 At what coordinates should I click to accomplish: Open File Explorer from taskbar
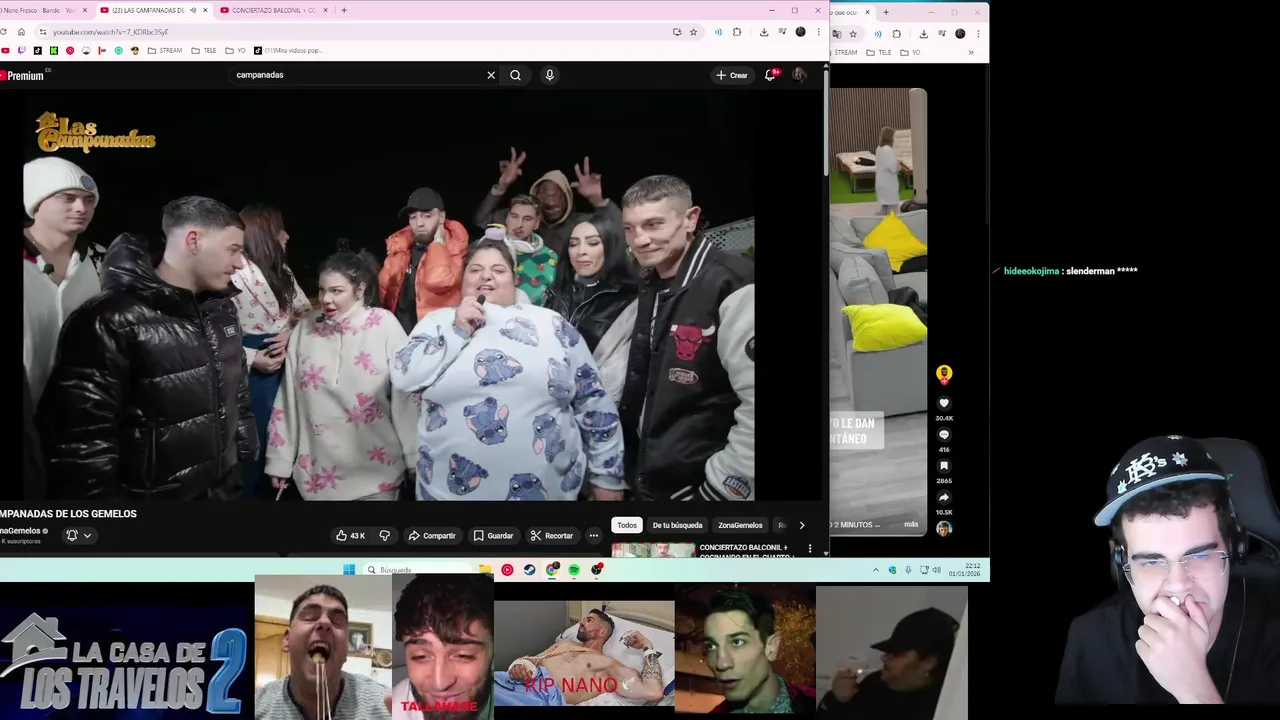pyautogui.click(x=485, y=570)
